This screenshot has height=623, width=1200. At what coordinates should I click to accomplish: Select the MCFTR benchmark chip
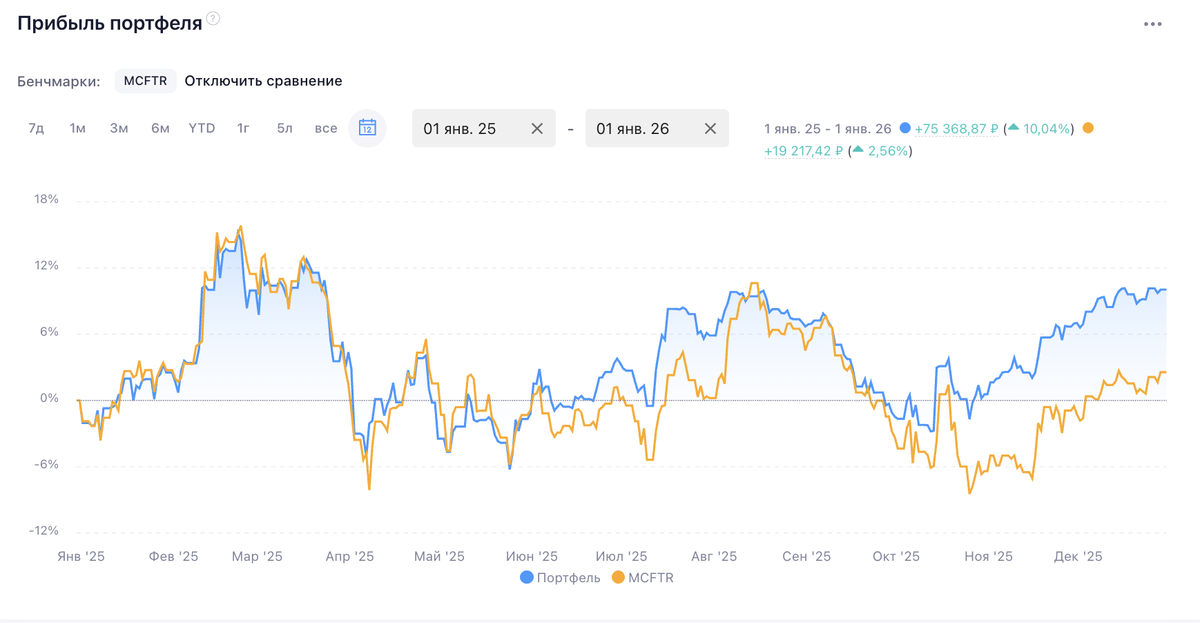(x=145, y=81)
